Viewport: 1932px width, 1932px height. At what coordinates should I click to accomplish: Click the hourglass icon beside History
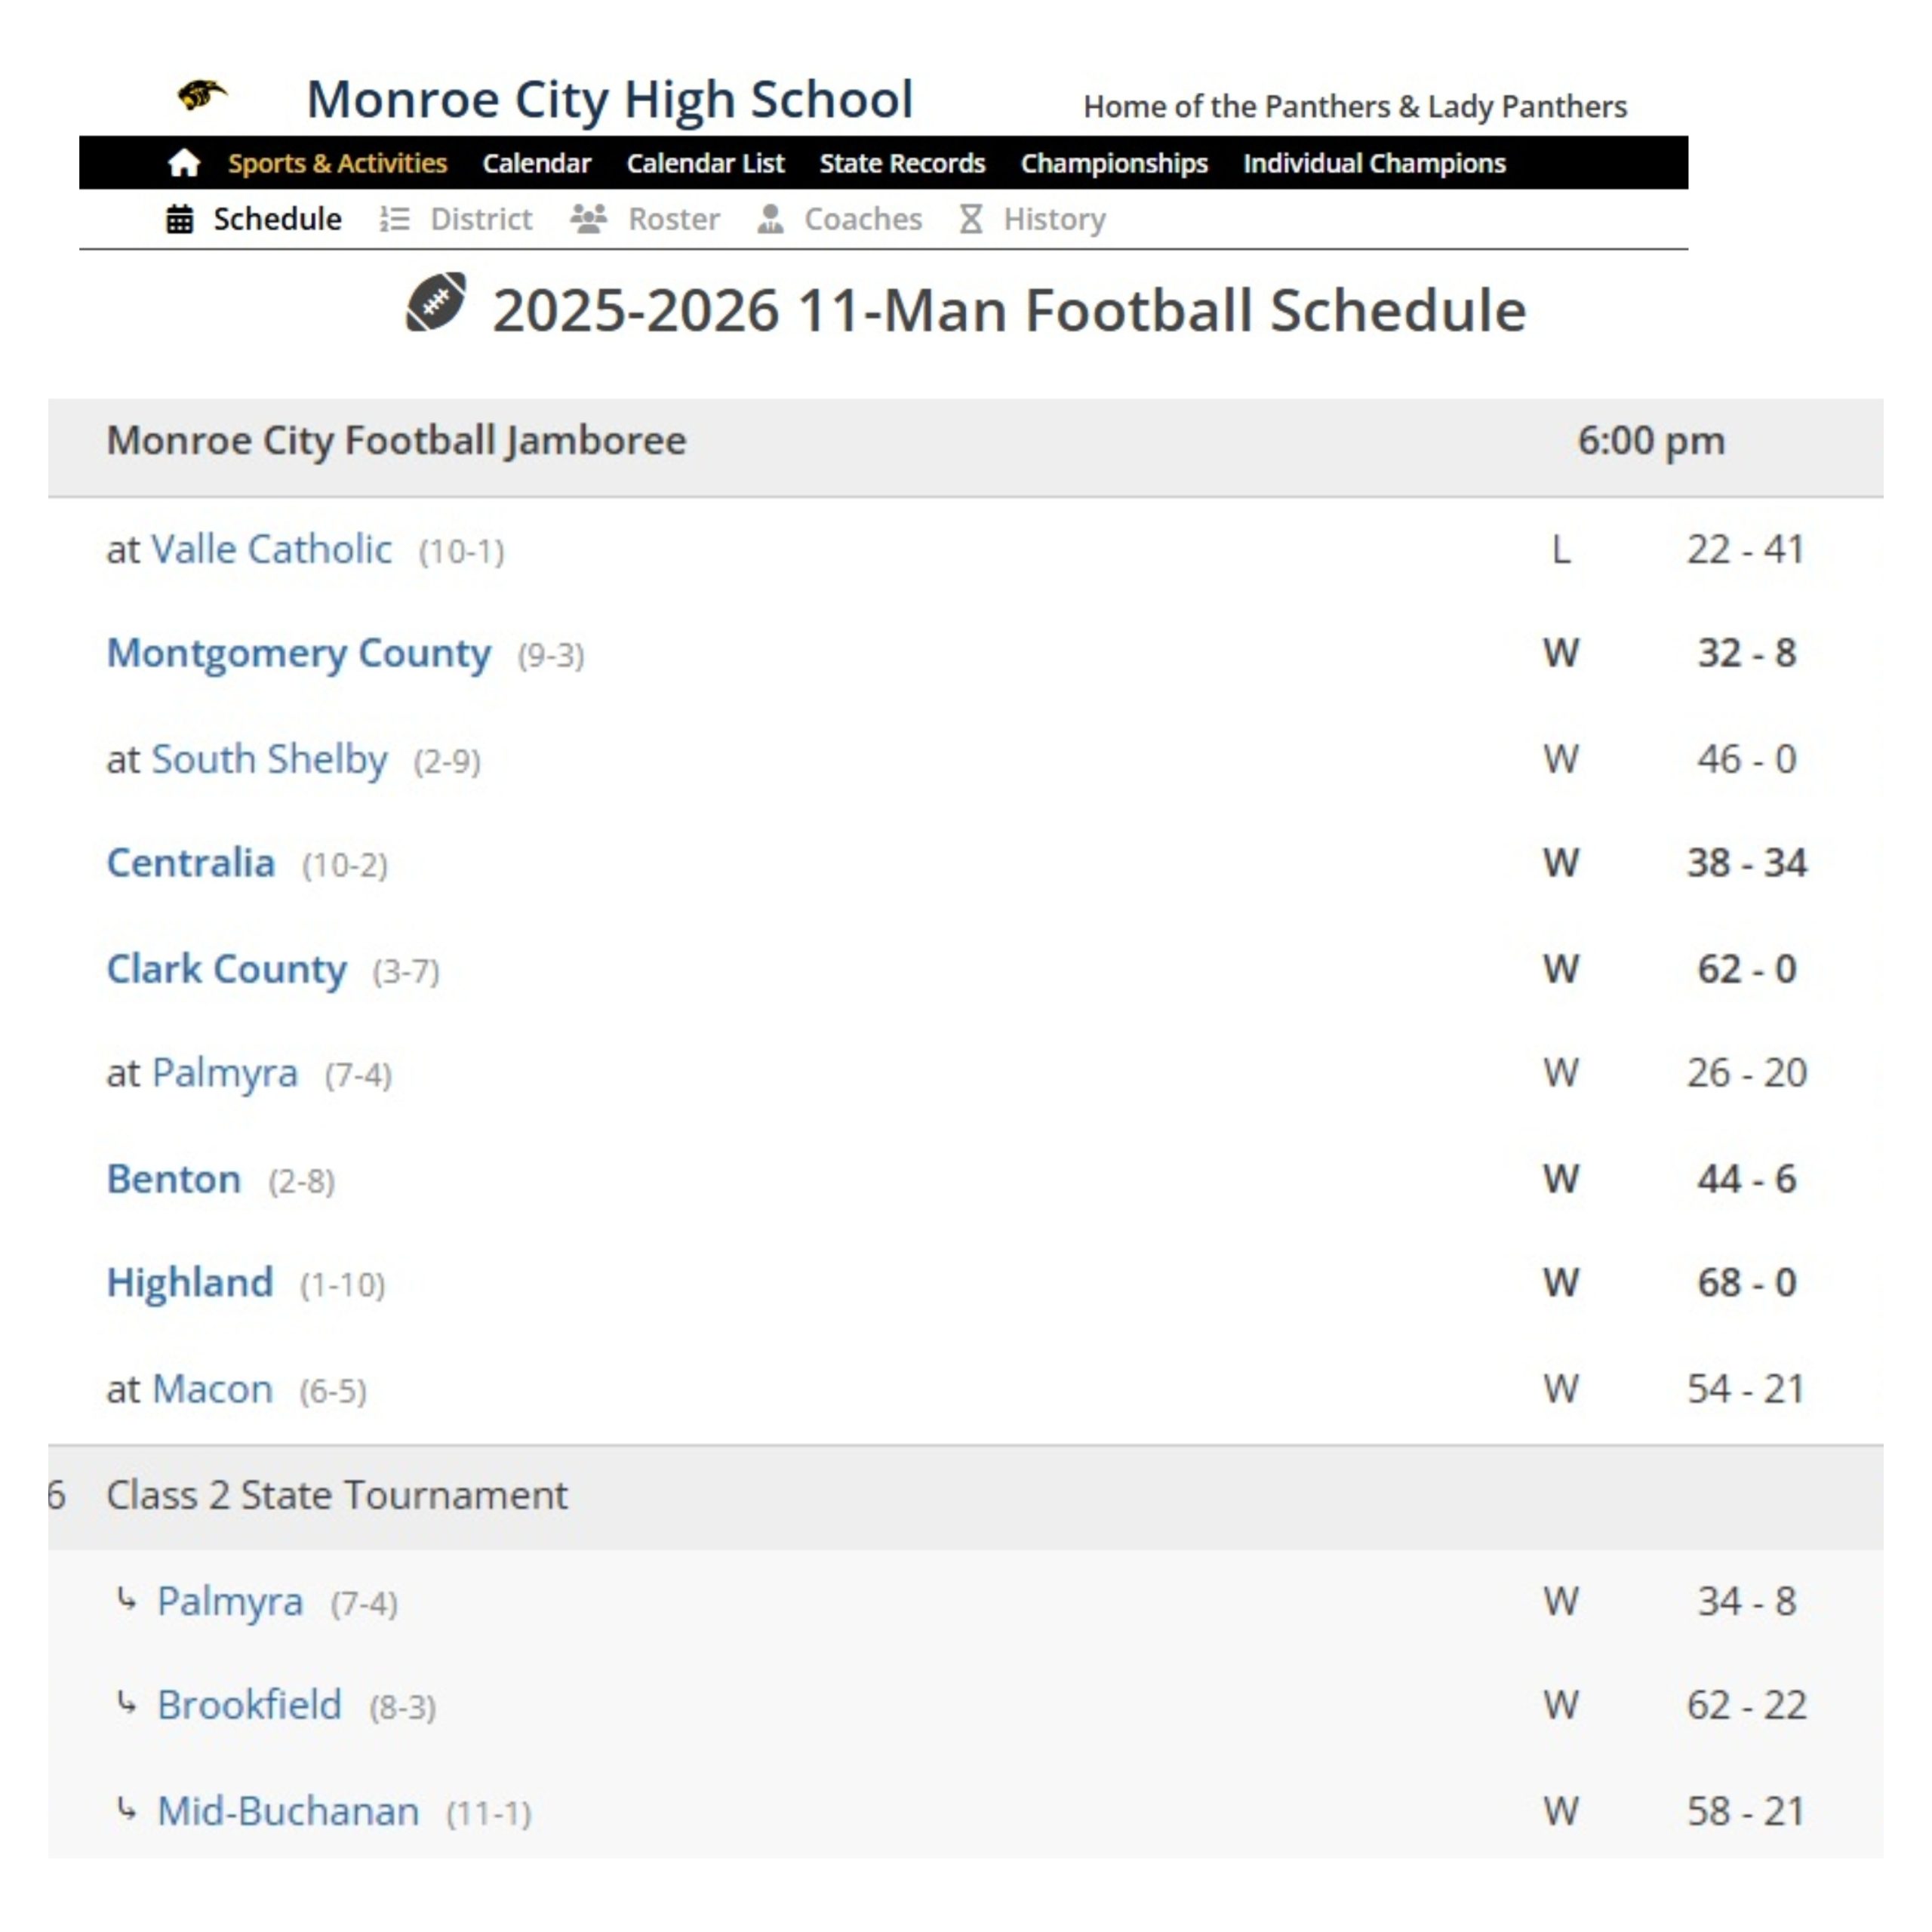point(971,219)
